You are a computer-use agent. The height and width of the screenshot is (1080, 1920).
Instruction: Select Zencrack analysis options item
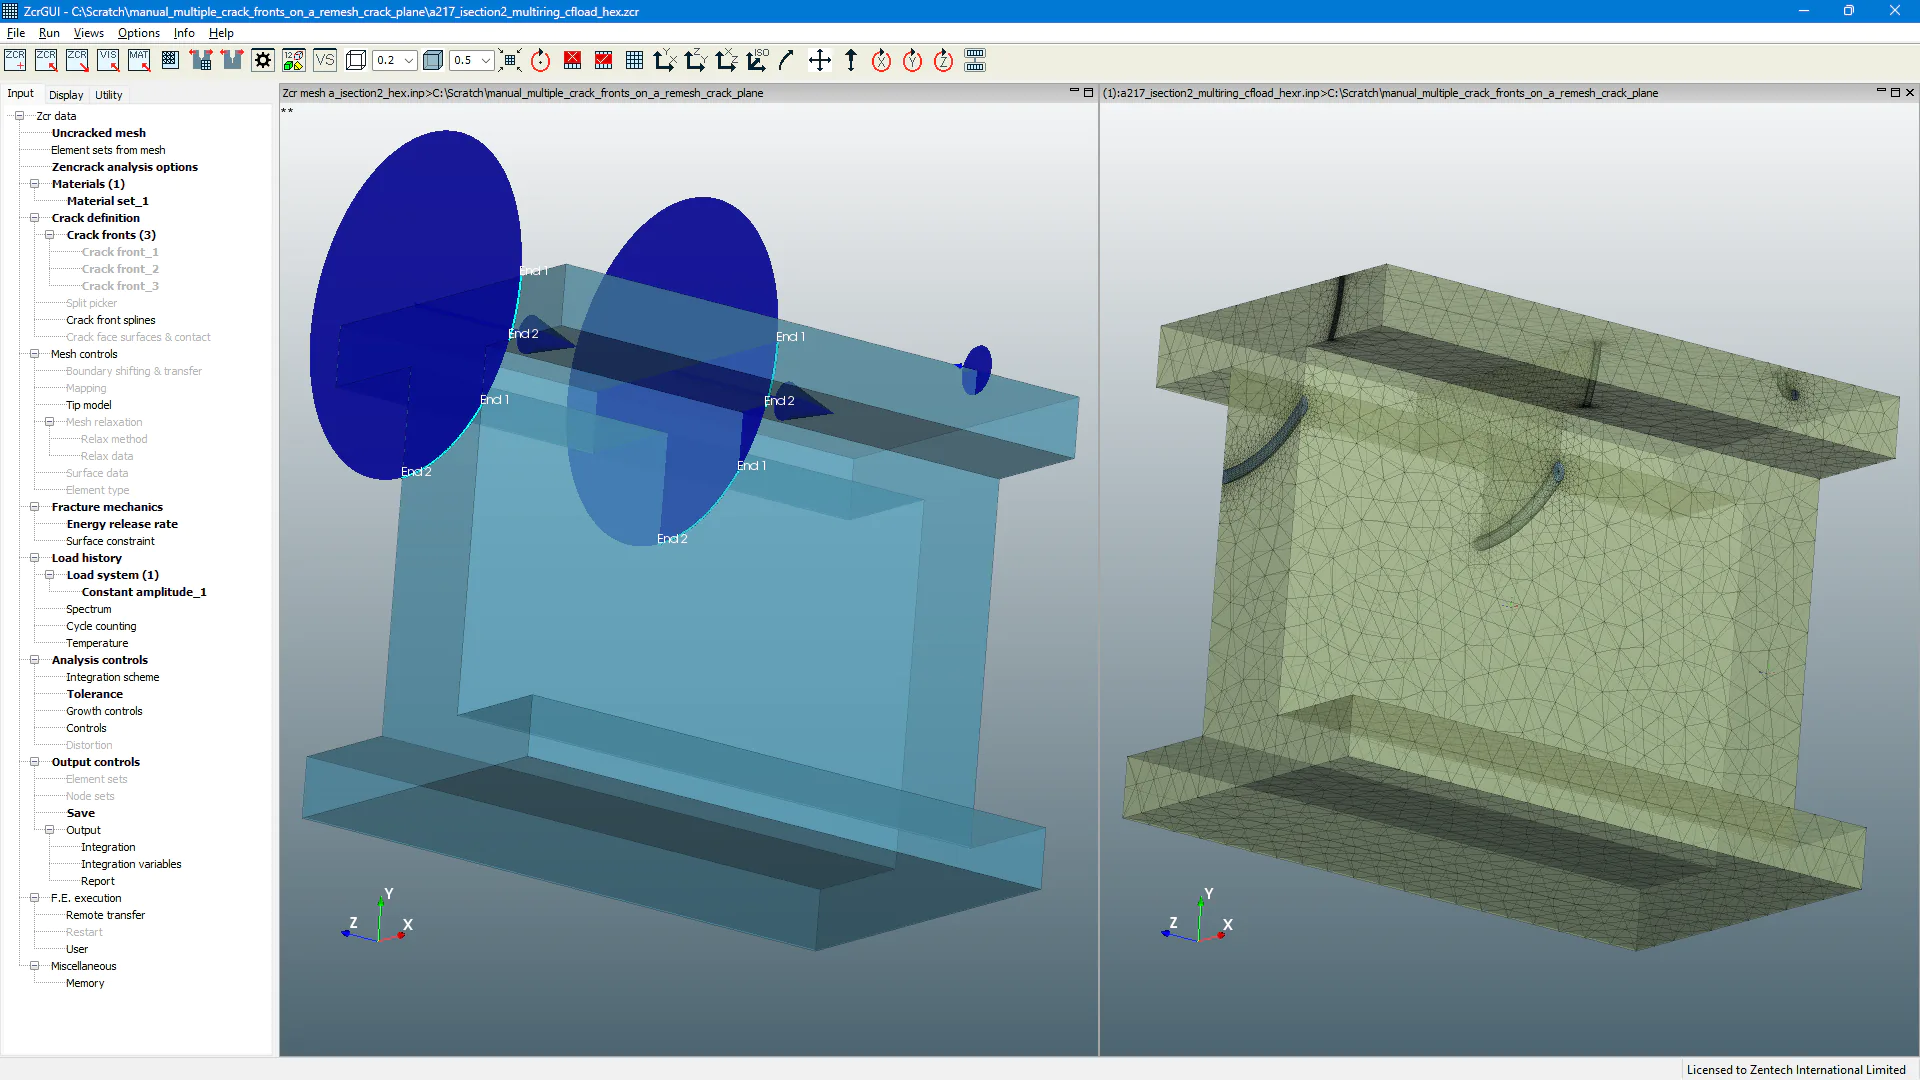click(x=124, y=167)
